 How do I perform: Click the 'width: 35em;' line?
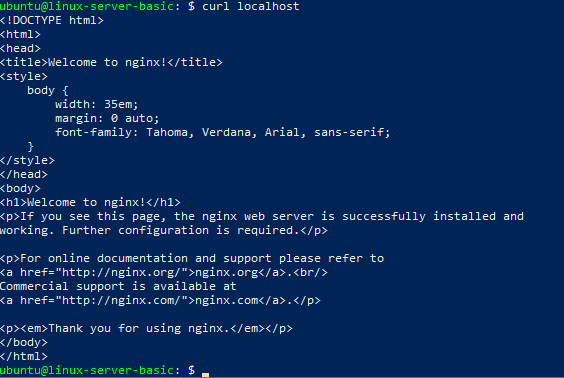tap(97, 105)
